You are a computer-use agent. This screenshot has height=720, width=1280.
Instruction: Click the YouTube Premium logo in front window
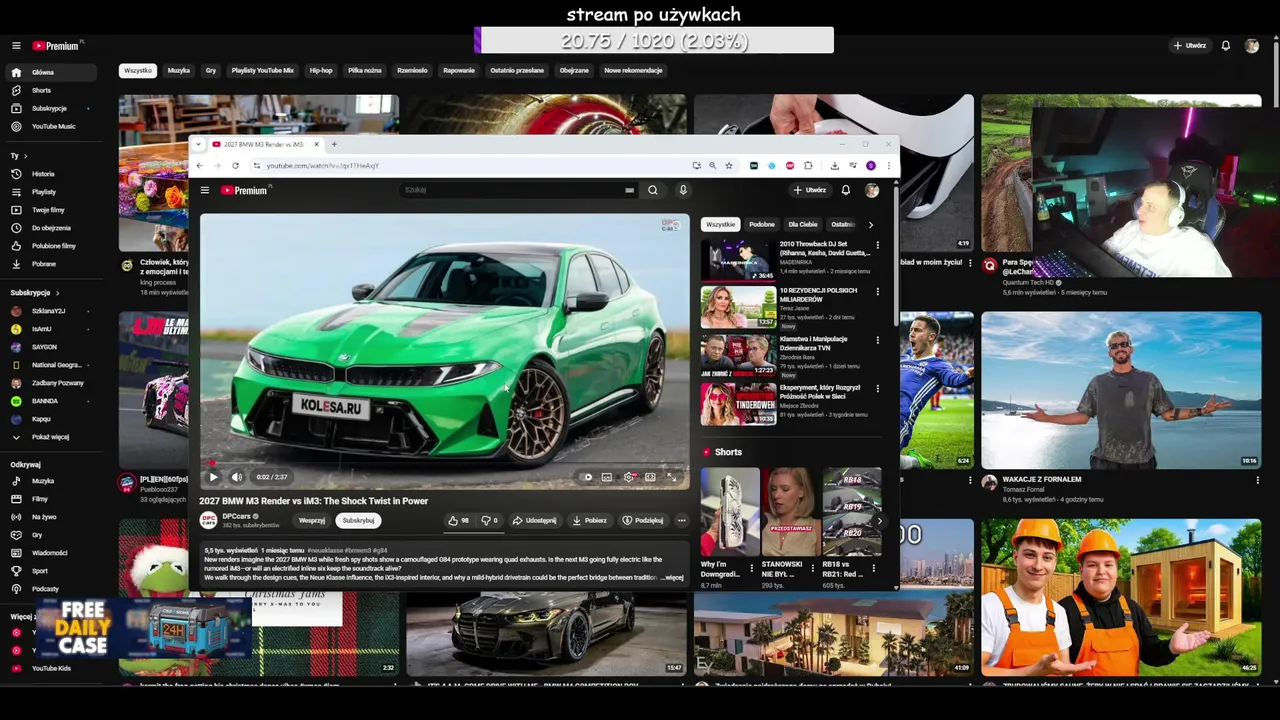point(247,190)
